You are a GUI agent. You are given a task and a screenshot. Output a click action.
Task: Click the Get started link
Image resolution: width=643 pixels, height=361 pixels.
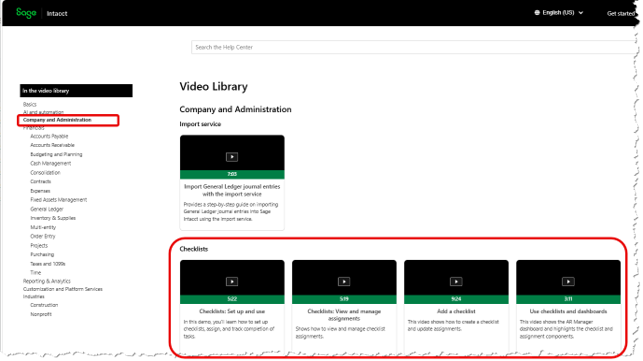pos(621,14)
